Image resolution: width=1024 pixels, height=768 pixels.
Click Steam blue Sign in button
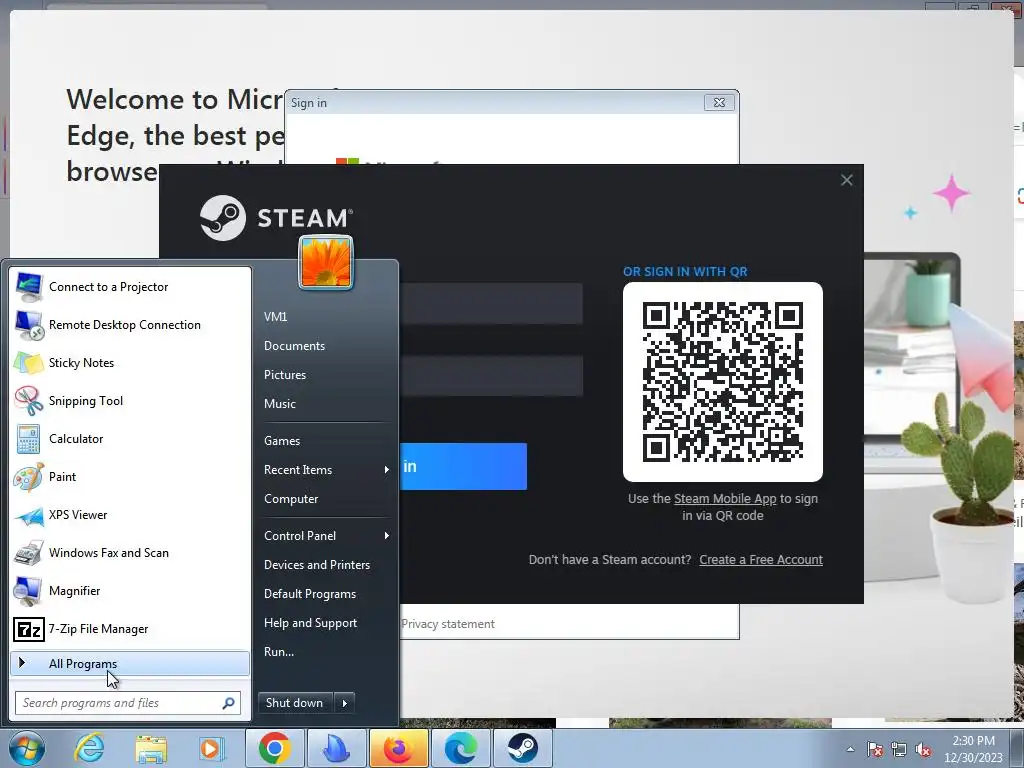click(x=463, y=466)
